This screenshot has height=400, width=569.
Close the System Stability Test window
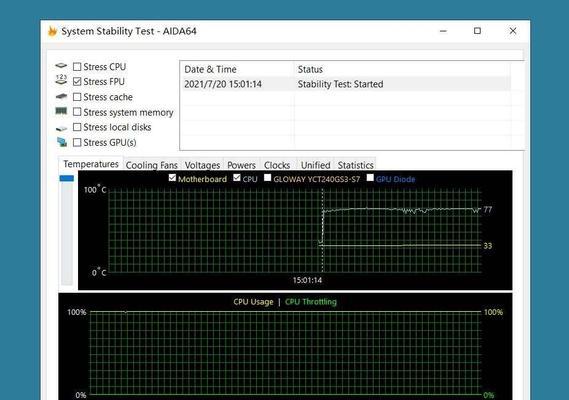click(513, 31)
